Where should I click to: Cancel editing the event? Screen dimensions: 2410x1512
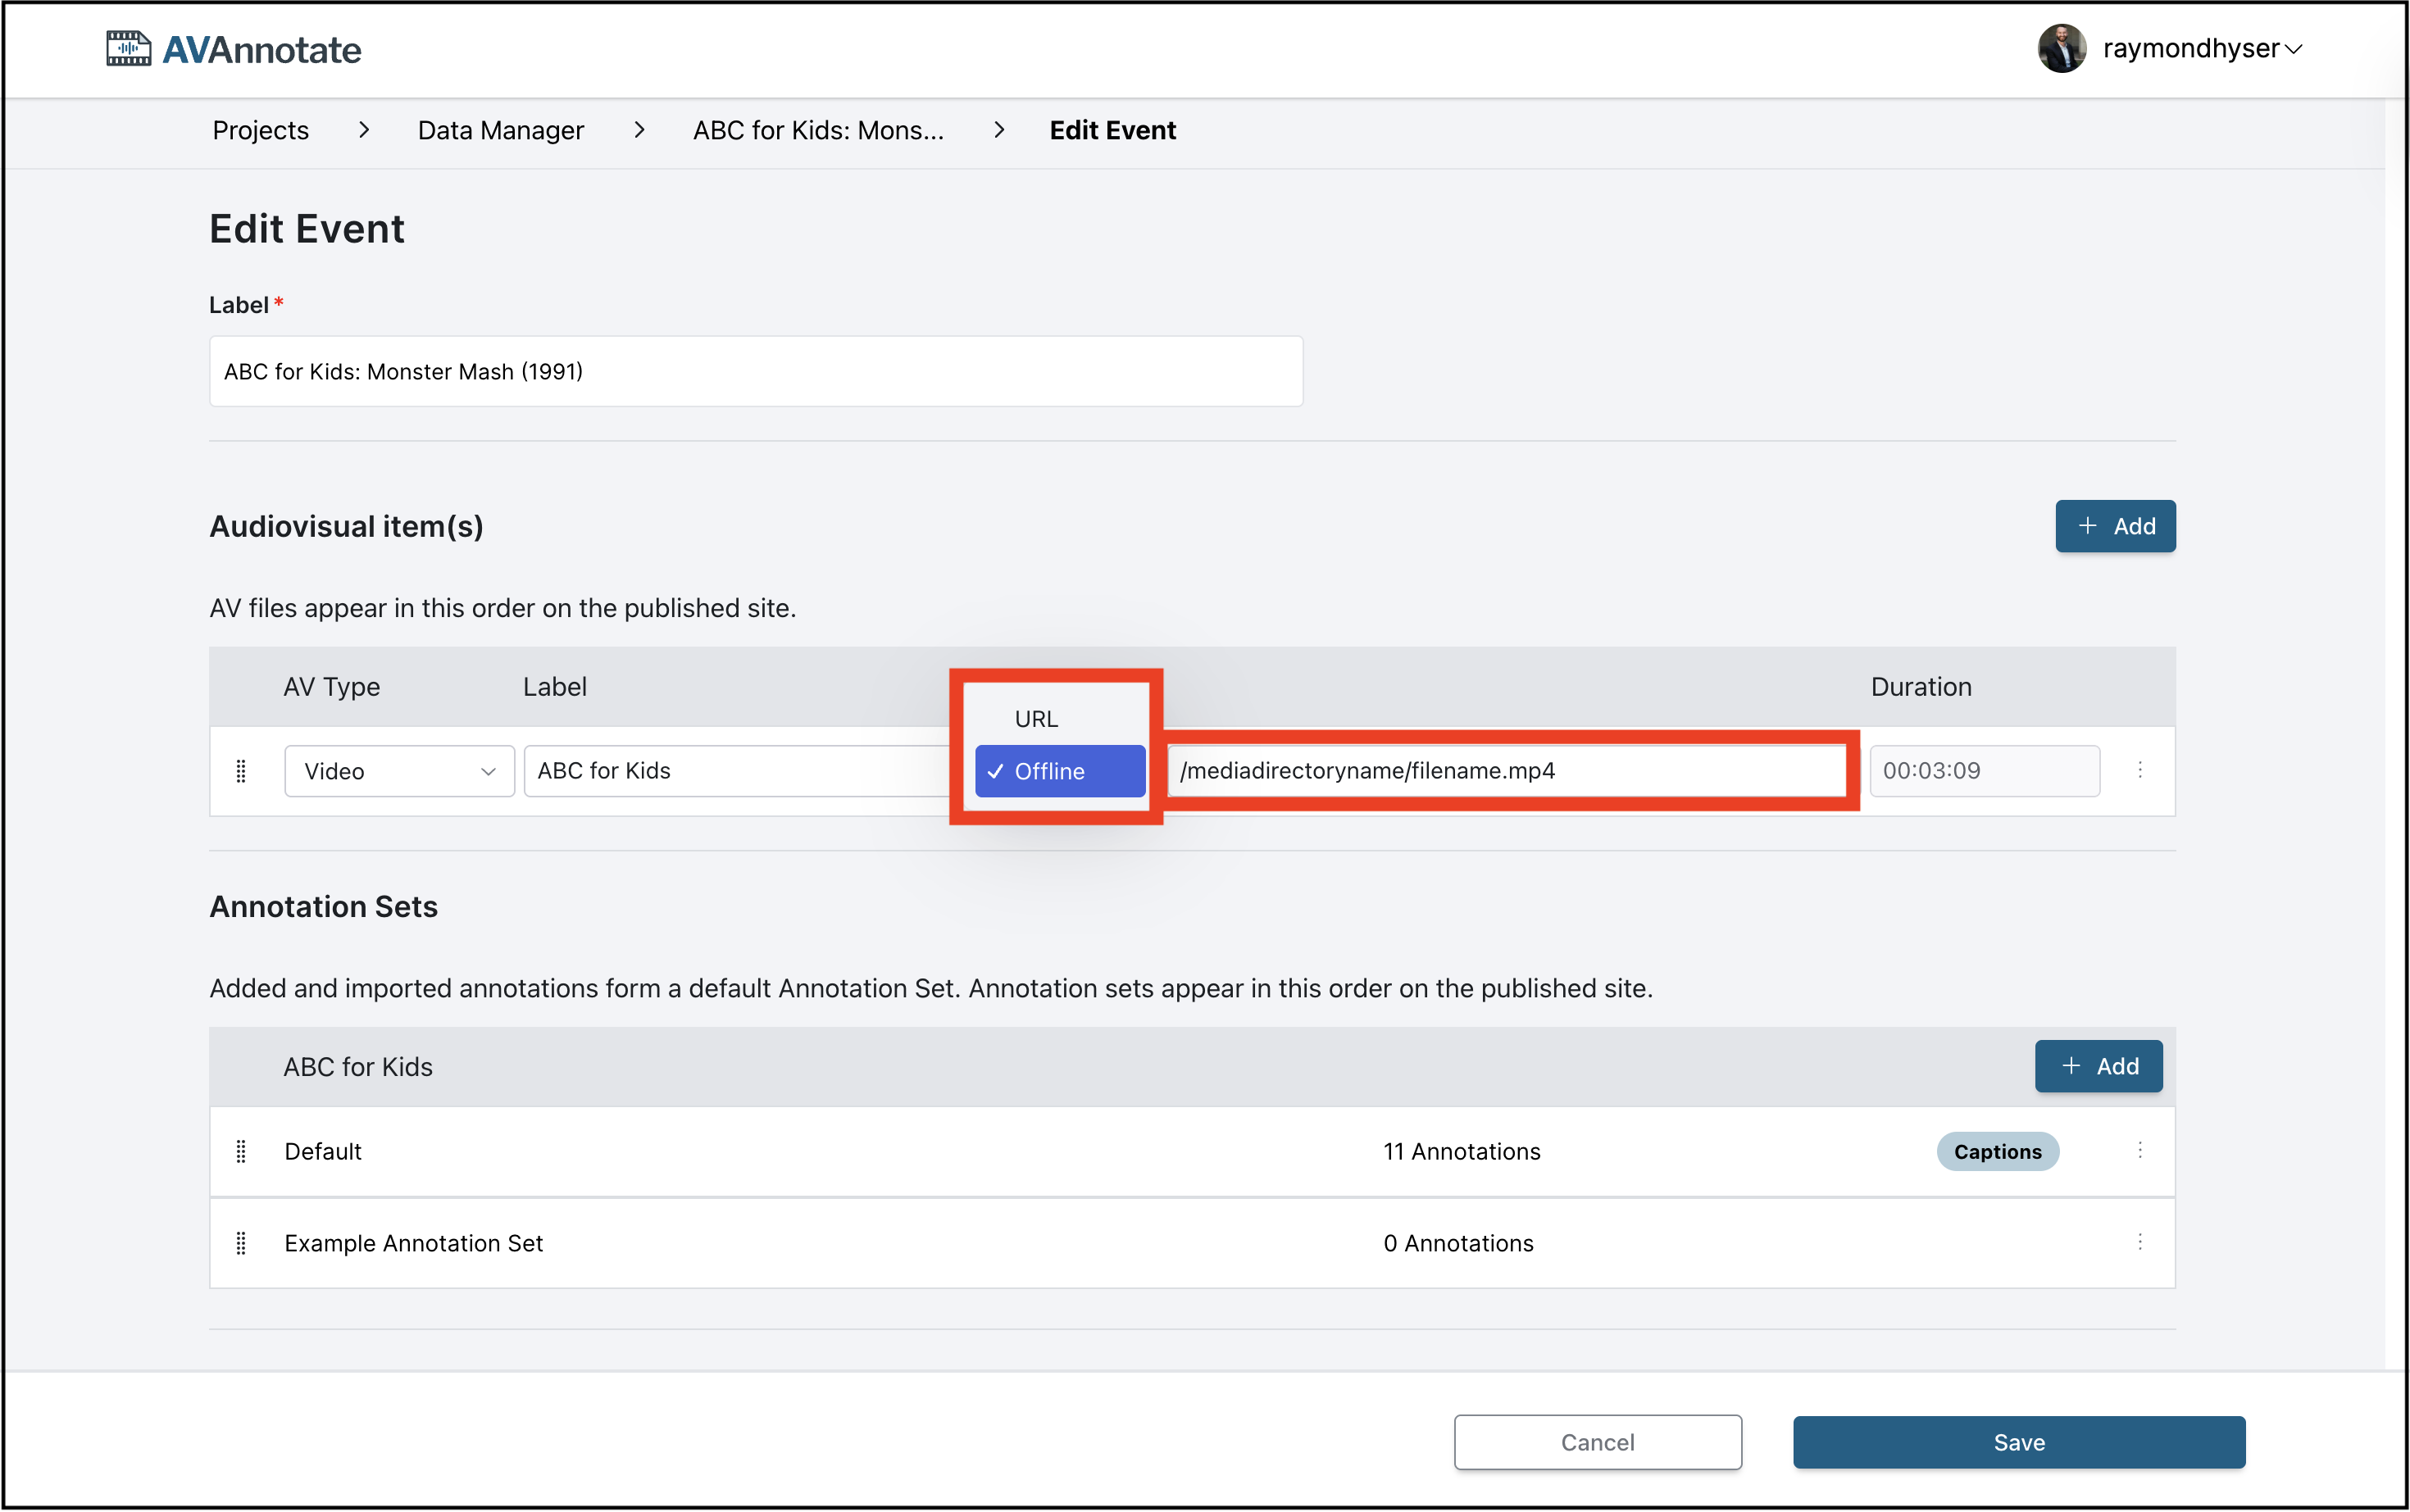pyautogui.click(x=1597, y=1442)
